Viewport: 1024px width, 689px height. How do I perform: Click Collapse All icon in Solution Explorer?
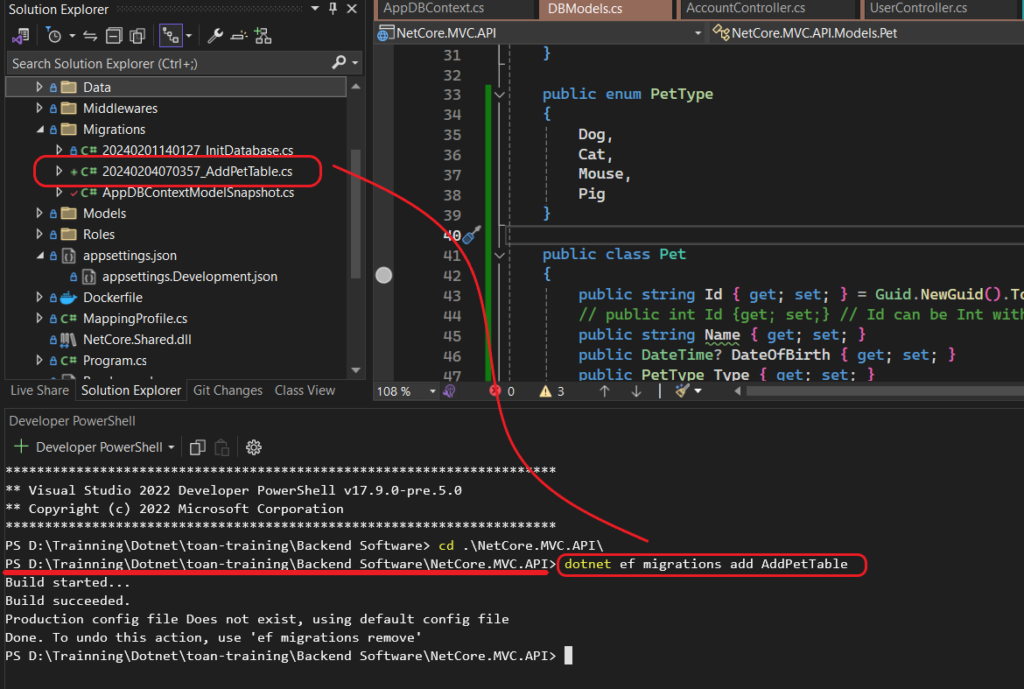(113, 36)
